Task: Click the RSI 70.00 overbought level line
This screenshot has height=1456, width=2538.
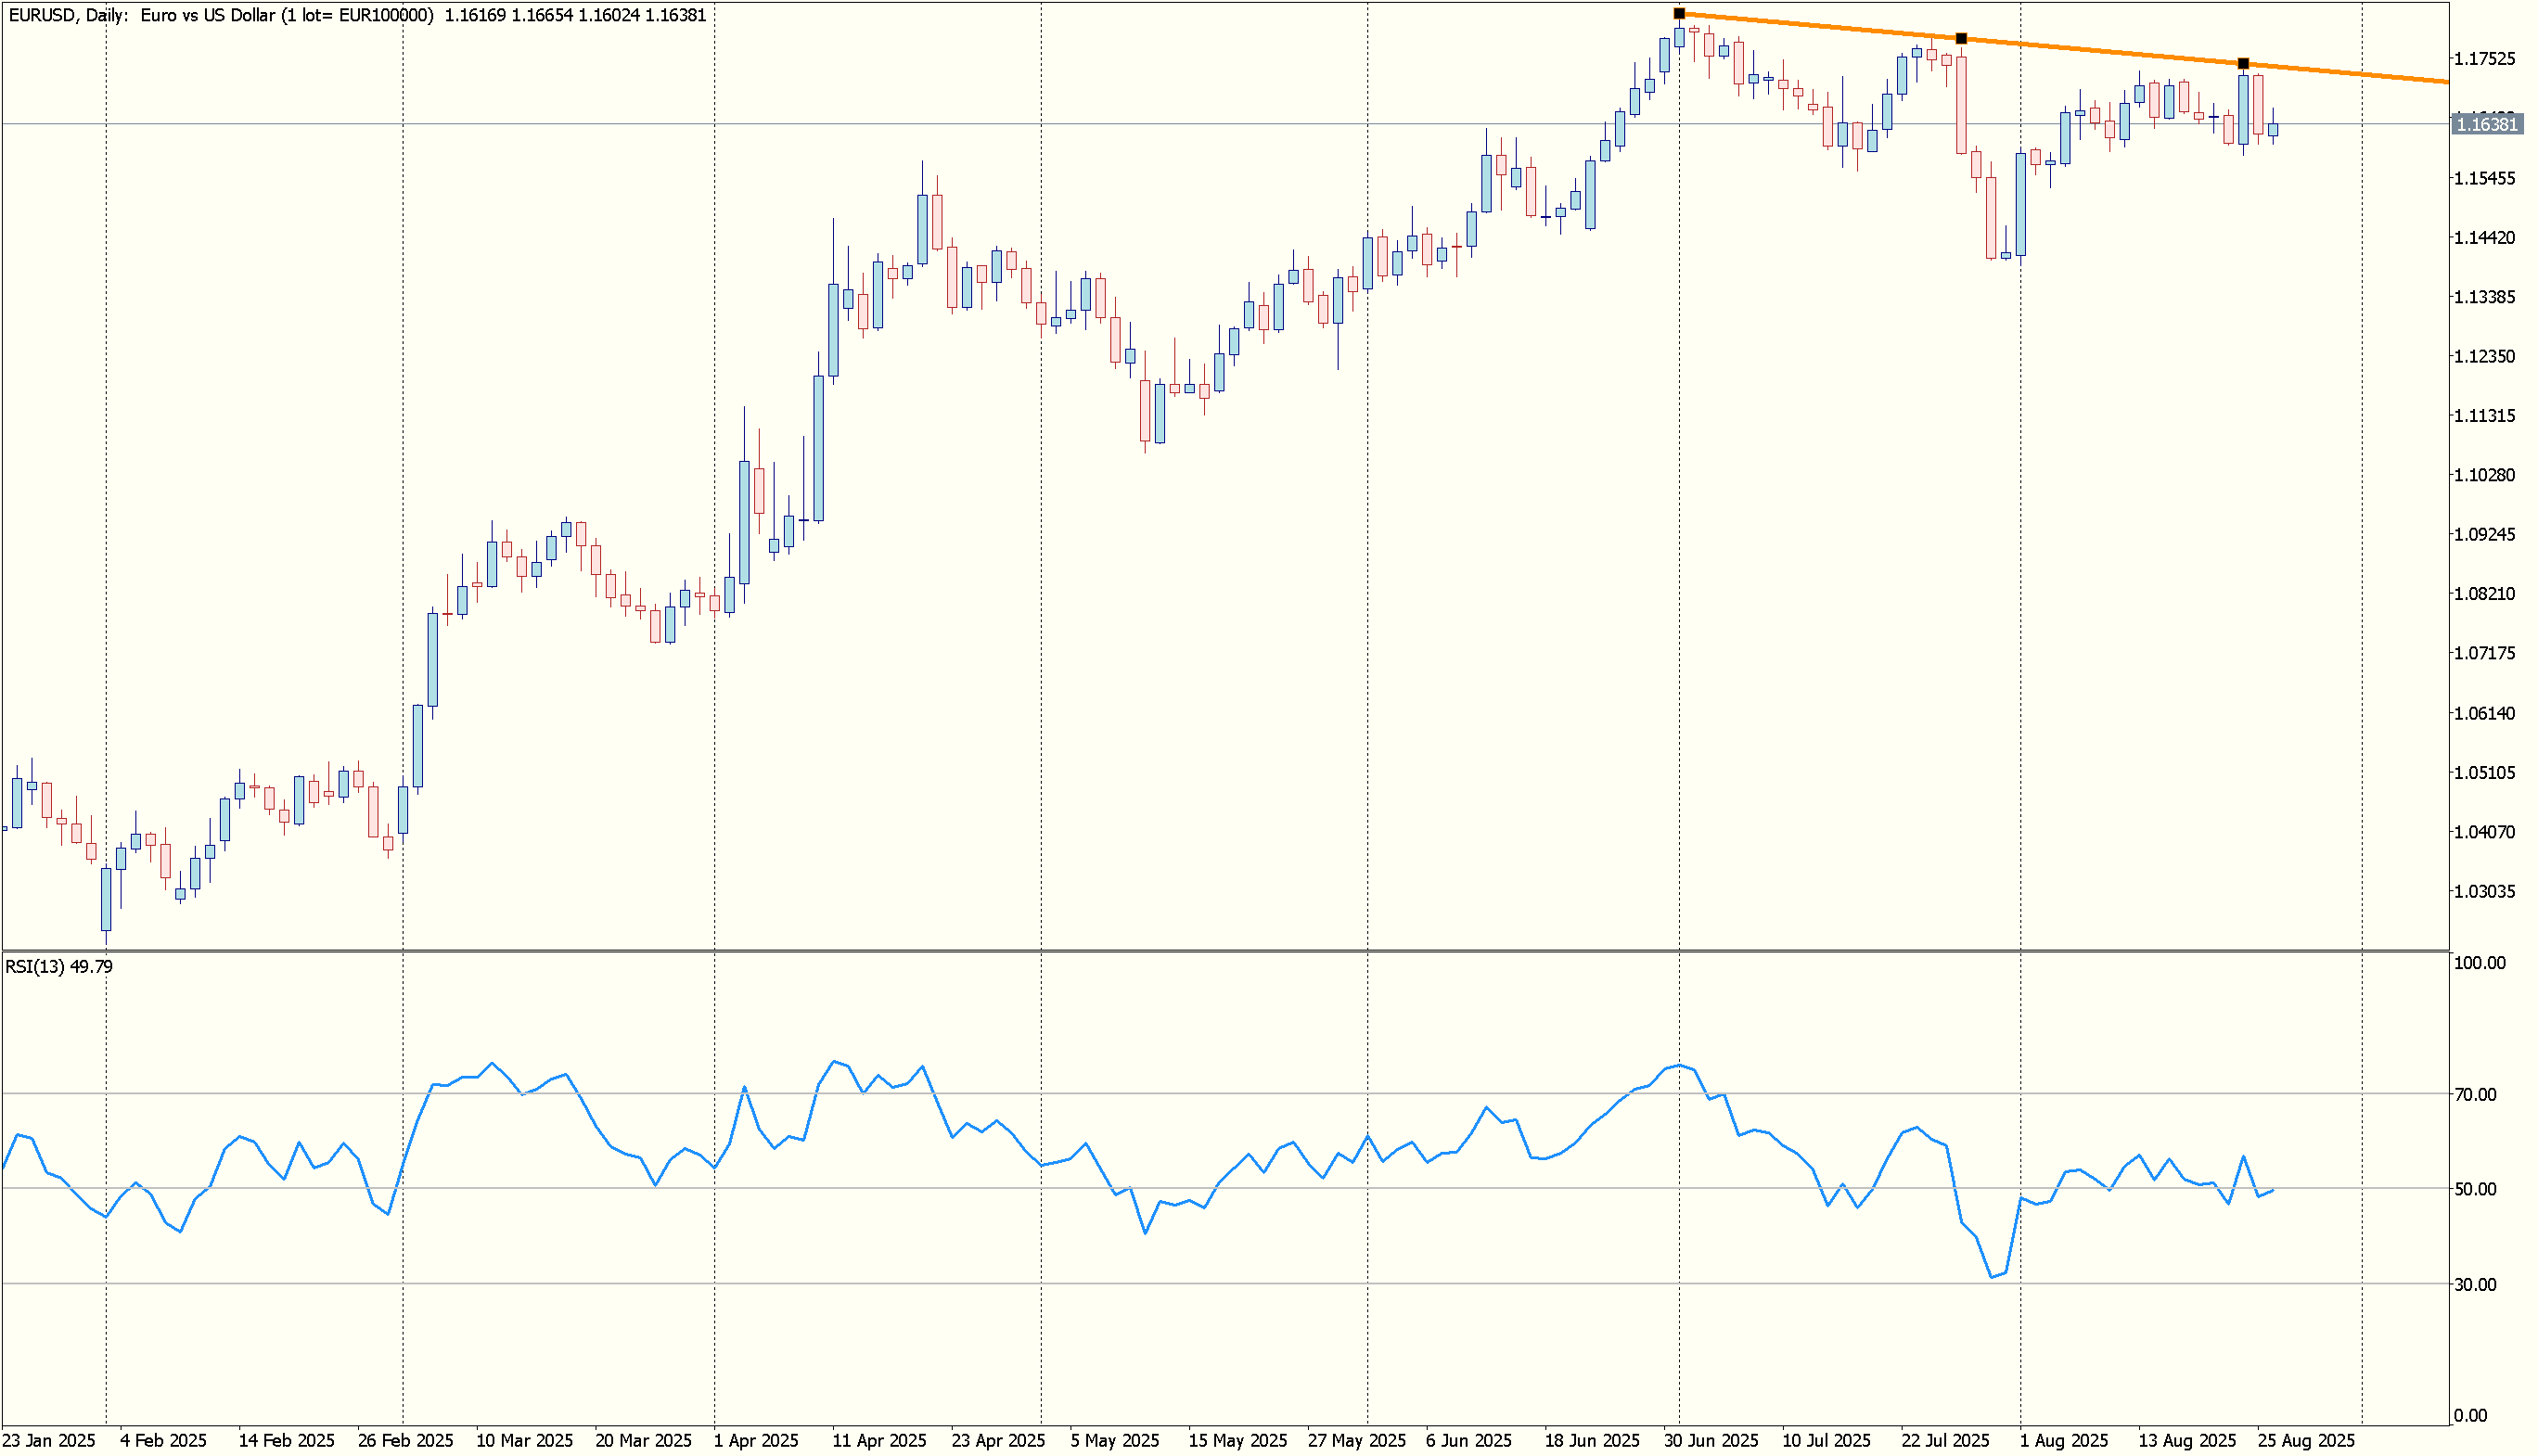Action: (1200, 1094)
